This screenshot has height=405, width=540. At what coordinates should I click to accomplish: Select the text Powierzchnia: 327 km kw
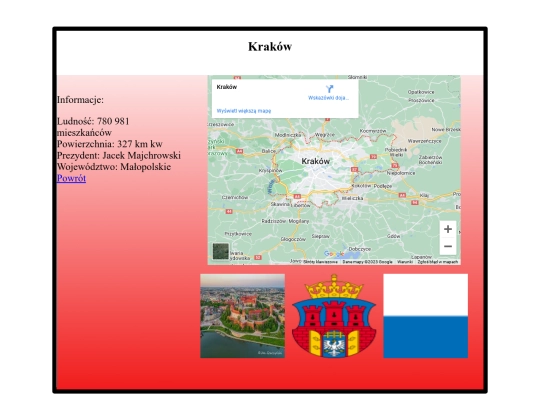110,144
